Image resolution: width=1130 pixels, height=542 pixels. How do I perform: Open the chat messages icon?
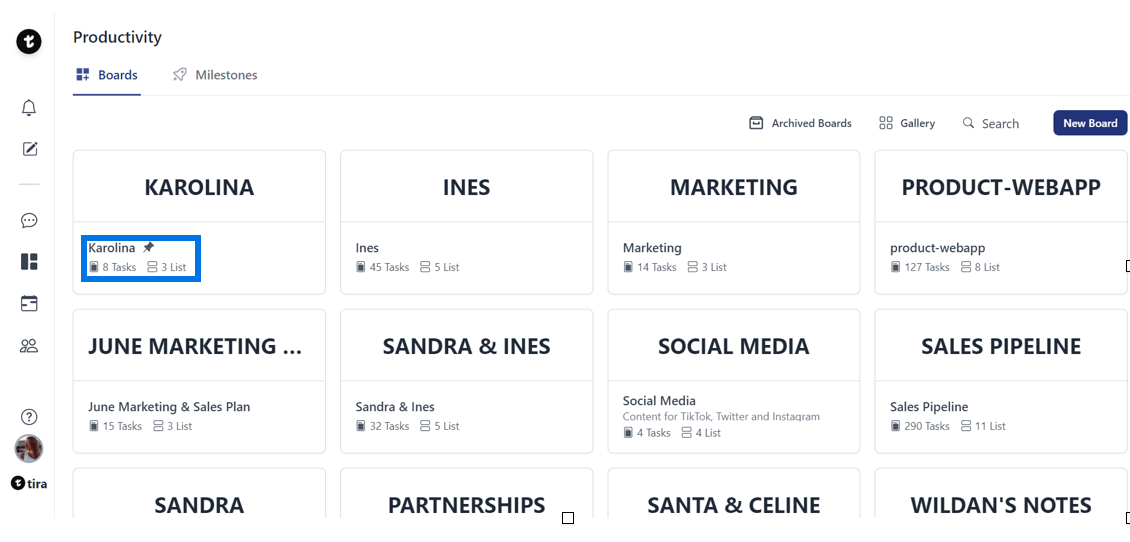(29, 221)
